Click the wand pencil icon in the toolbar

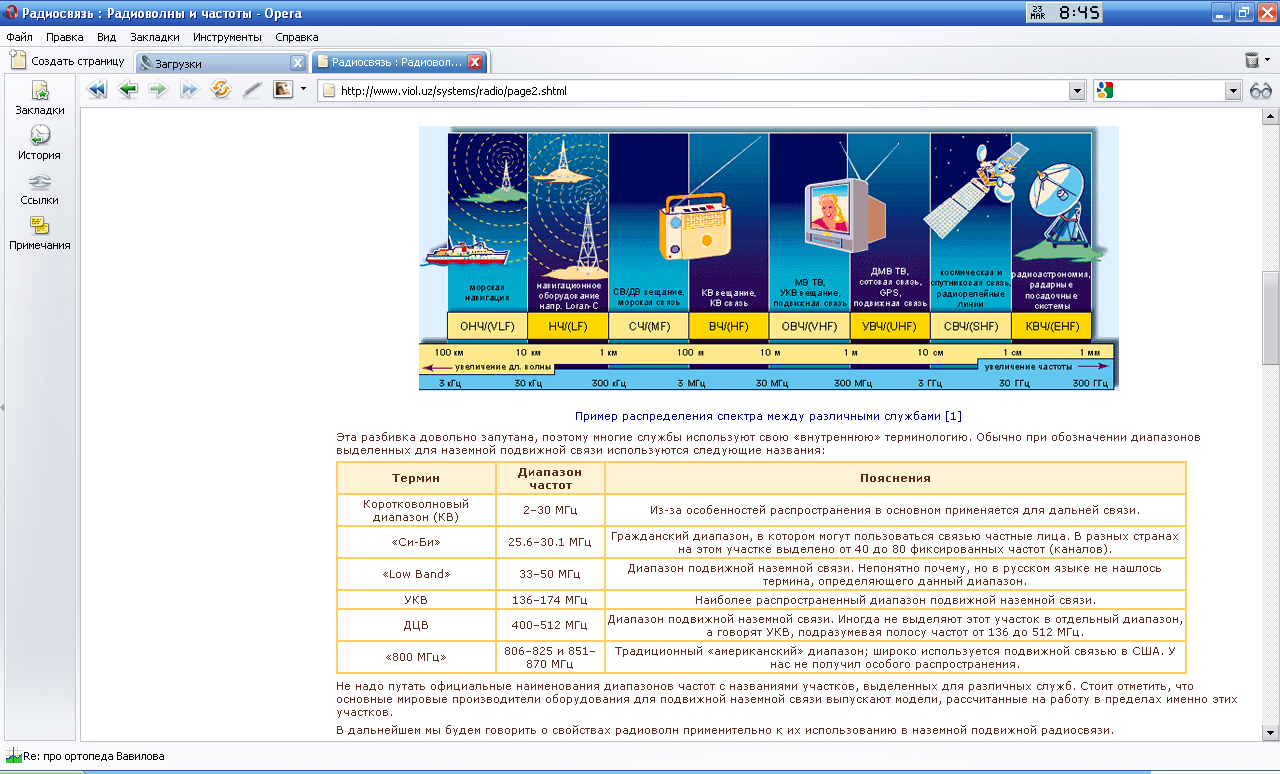251,90
